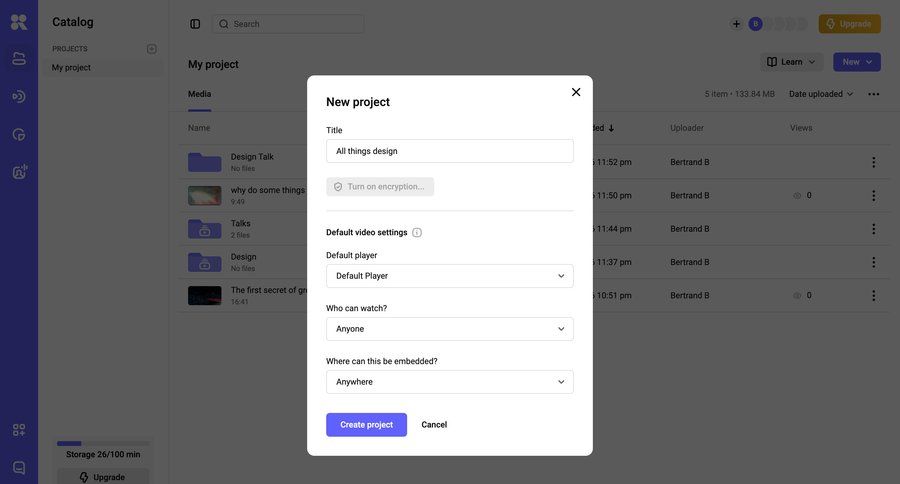
Task: Expand the Default player dropdown
Action: pos(449,276)
